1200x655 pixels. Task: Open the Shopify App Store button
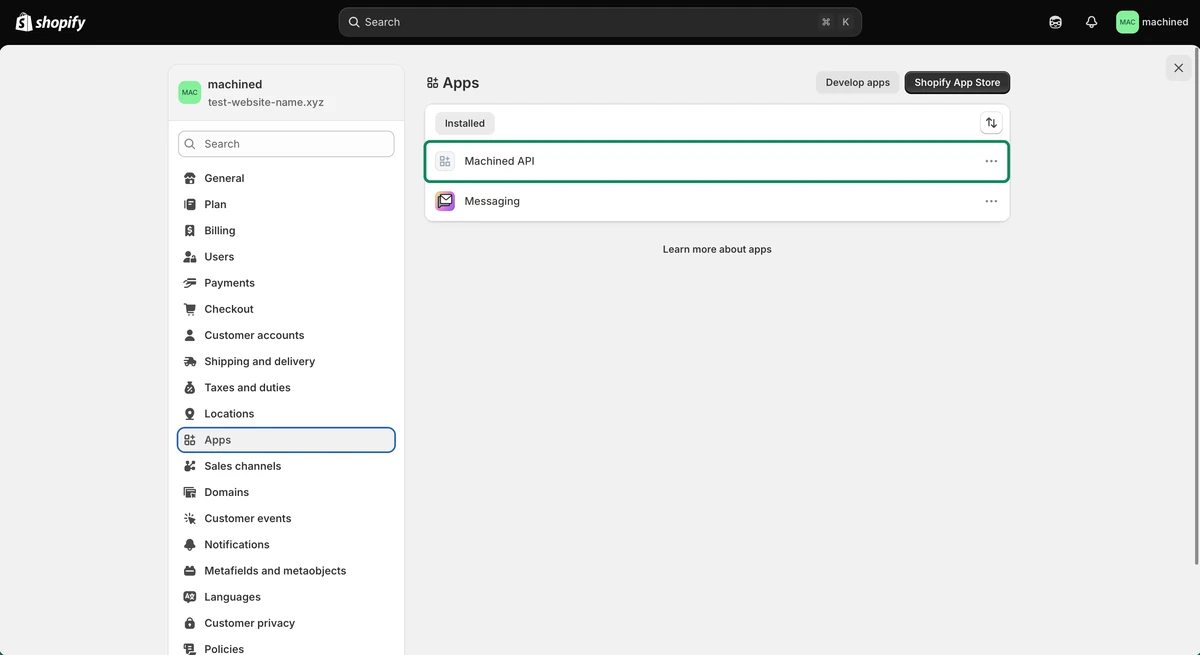[957, 83]
